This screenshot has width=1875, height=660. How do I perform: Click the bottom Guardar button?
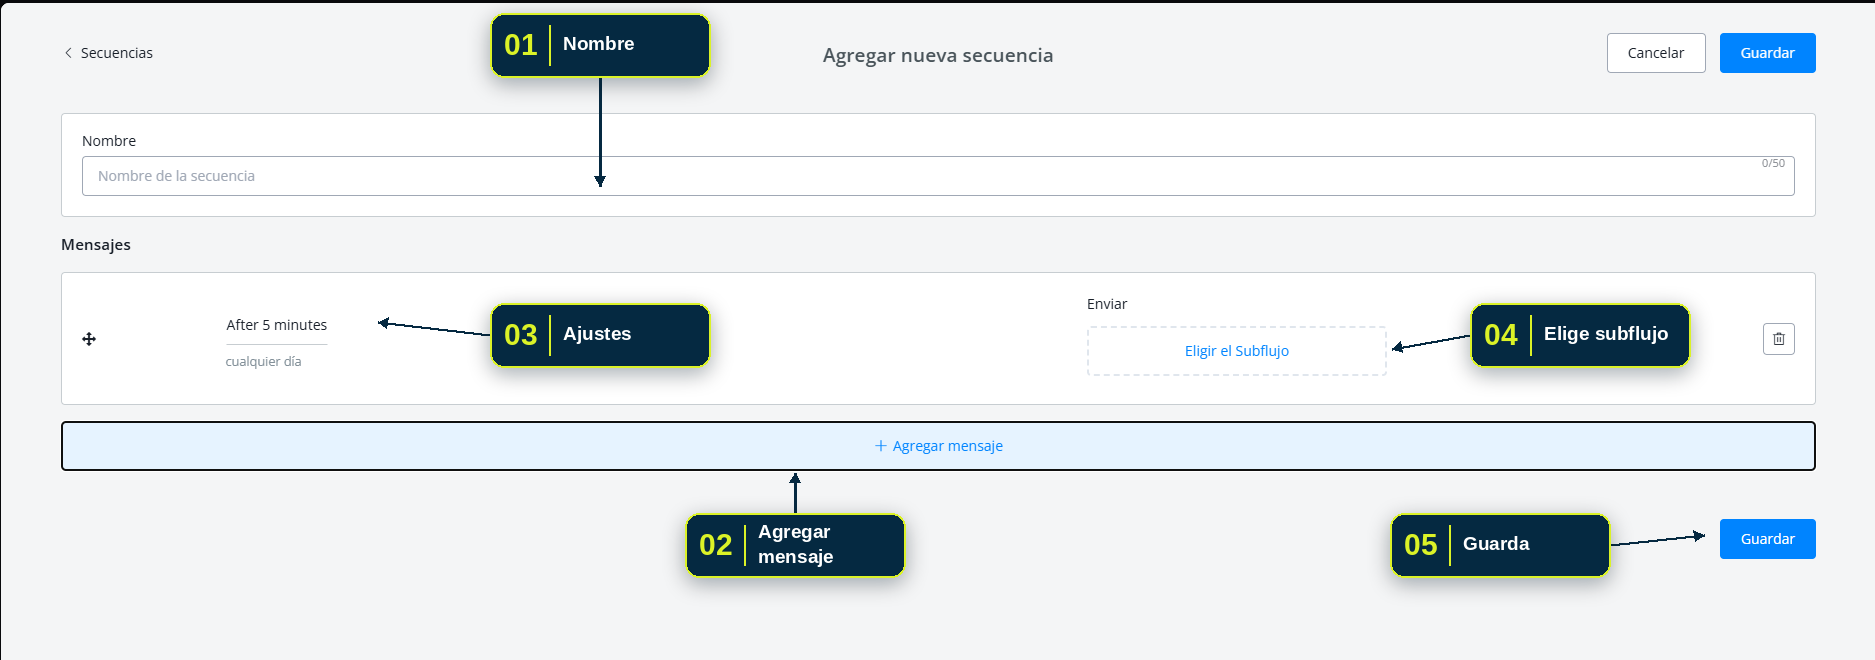1767,539
